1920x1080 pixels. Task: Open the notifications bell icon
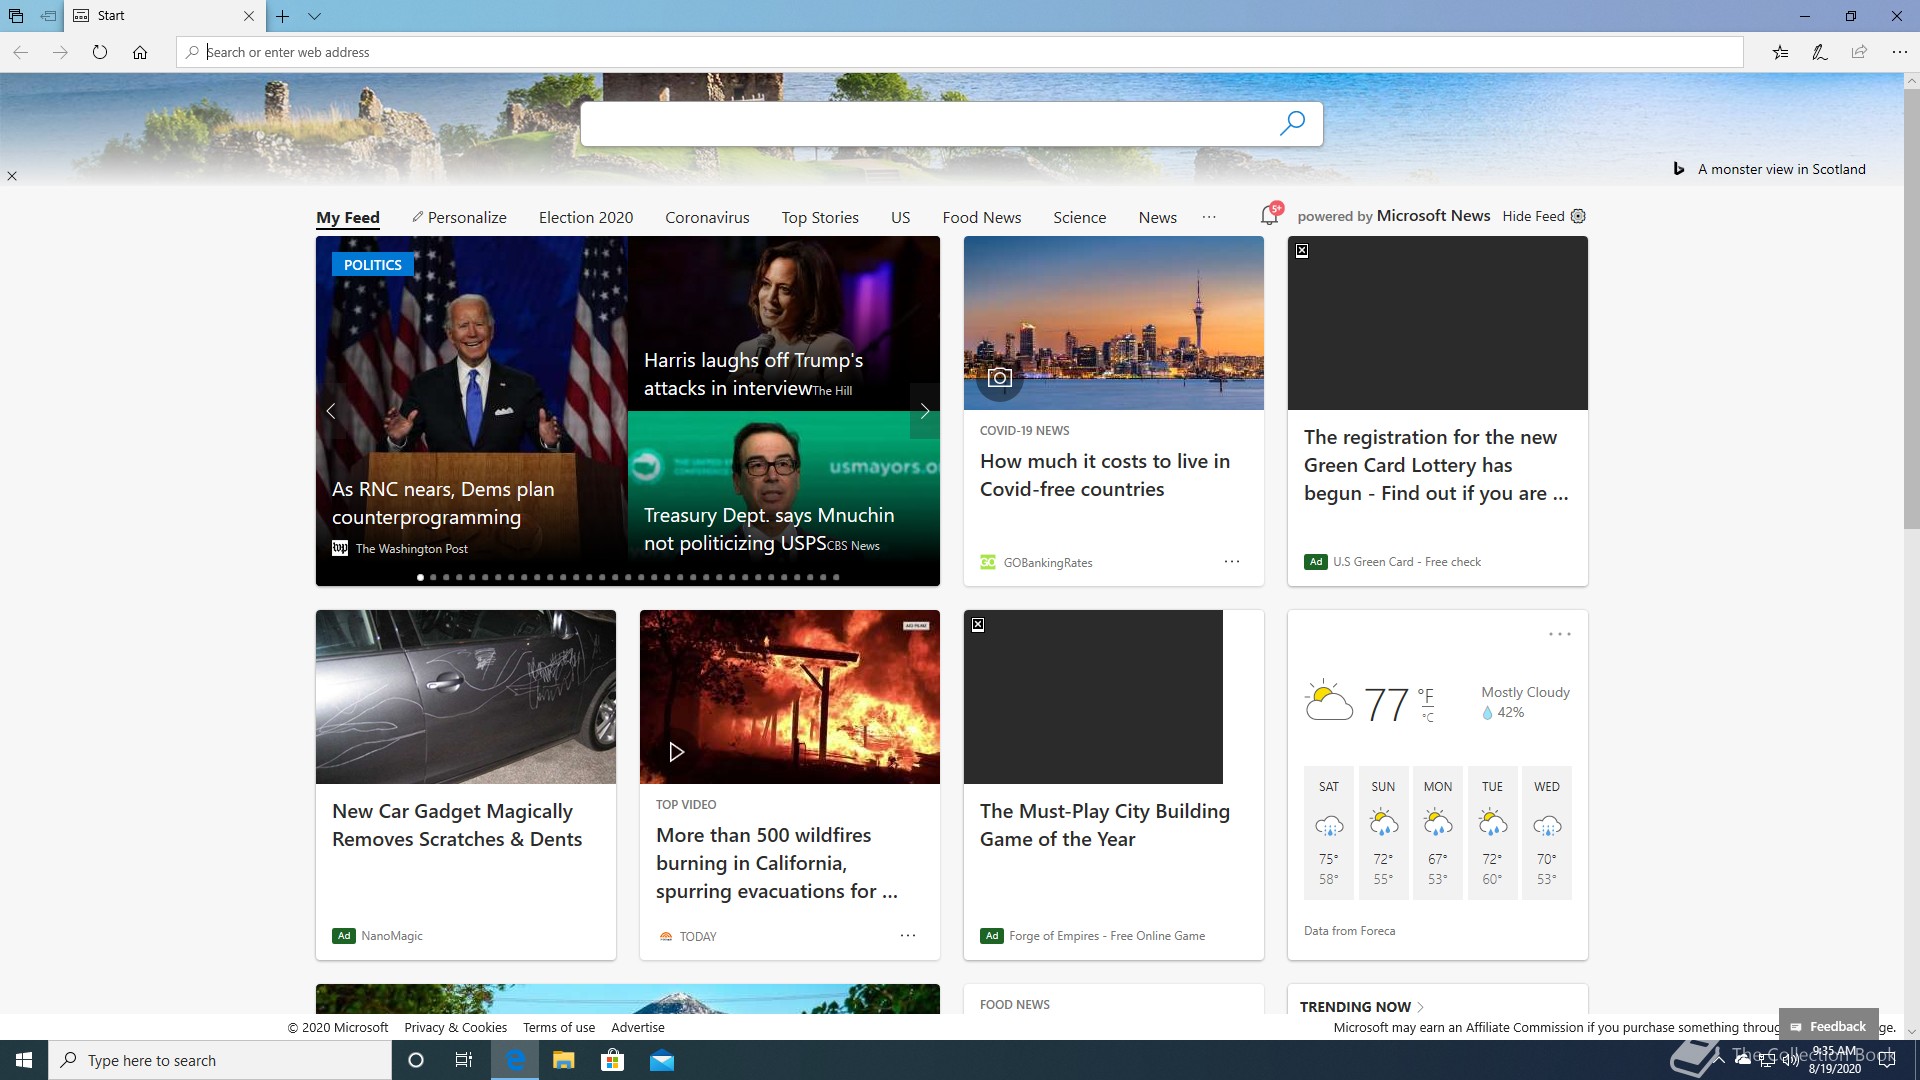[1270, 214]
